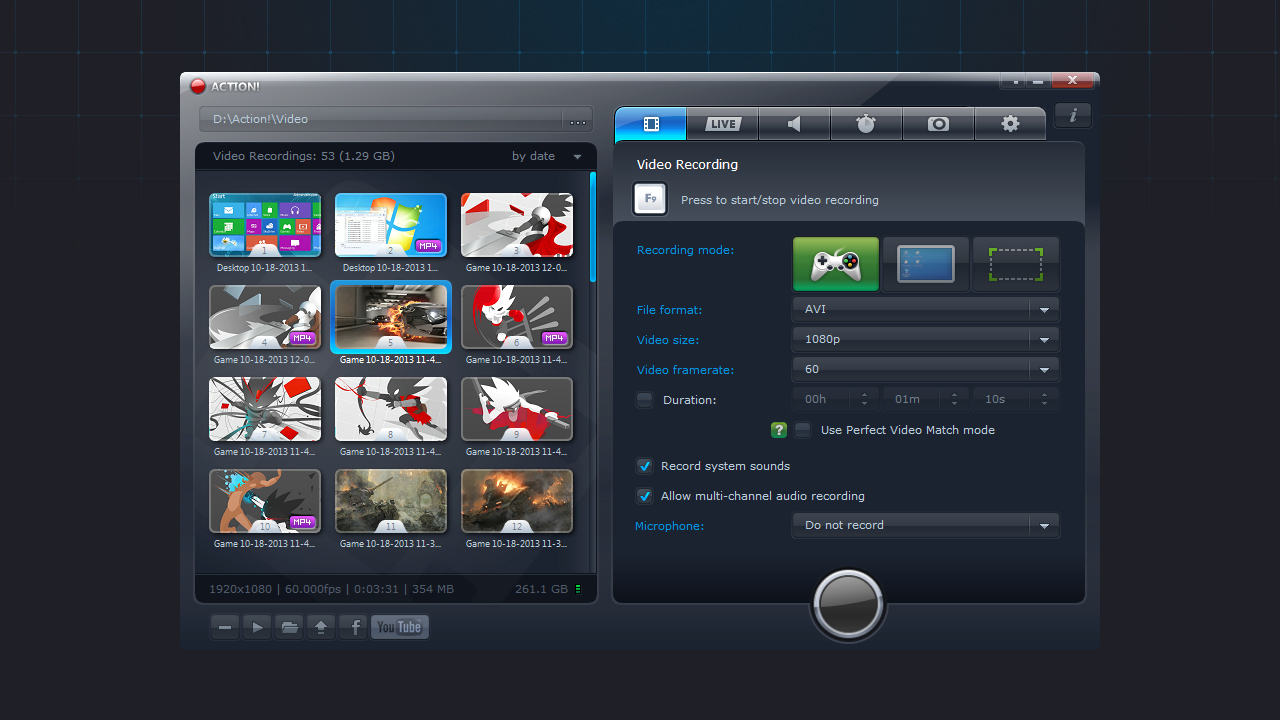Open the screenshot capture tab with camera icon
This screenshot has width=1280, height=720.
pyautogui.click(x=938, y=123)
